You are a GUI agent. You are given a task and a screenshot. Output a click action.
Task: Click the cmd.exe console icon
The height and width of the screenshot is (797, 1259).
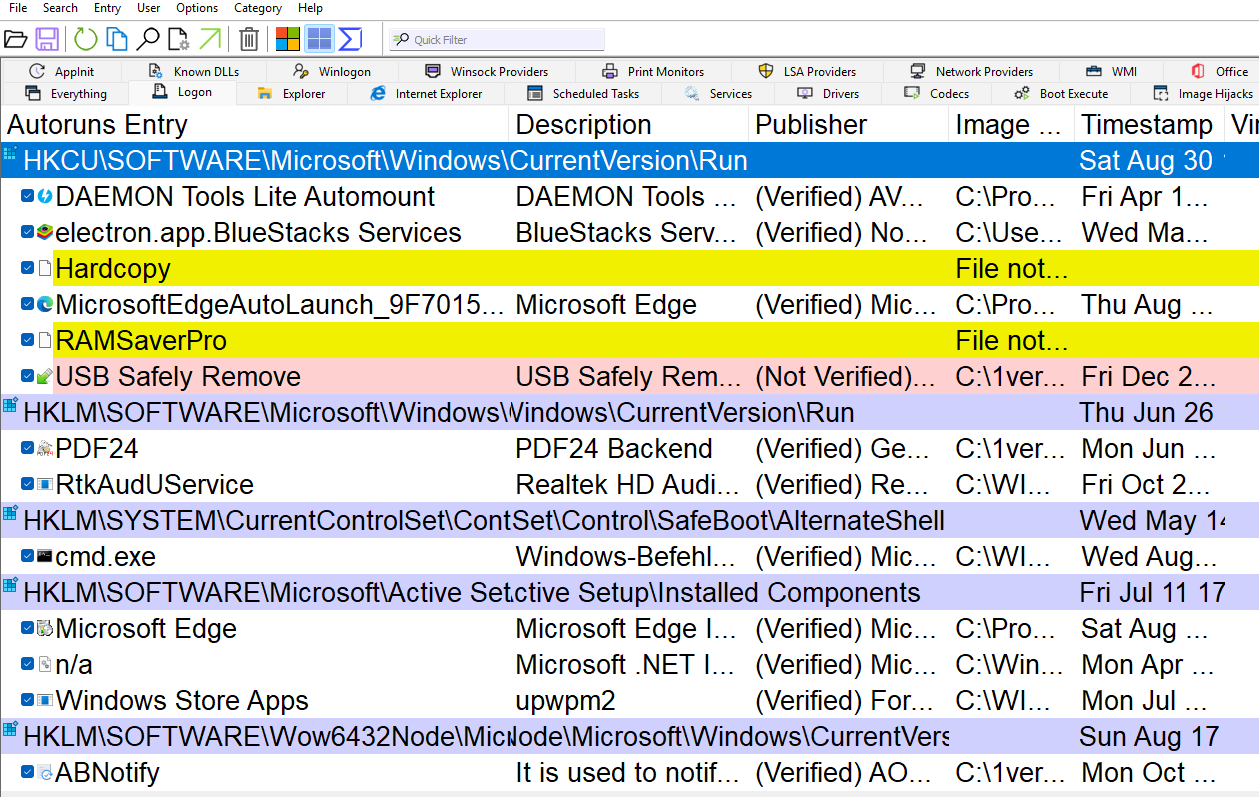point(45,557)
